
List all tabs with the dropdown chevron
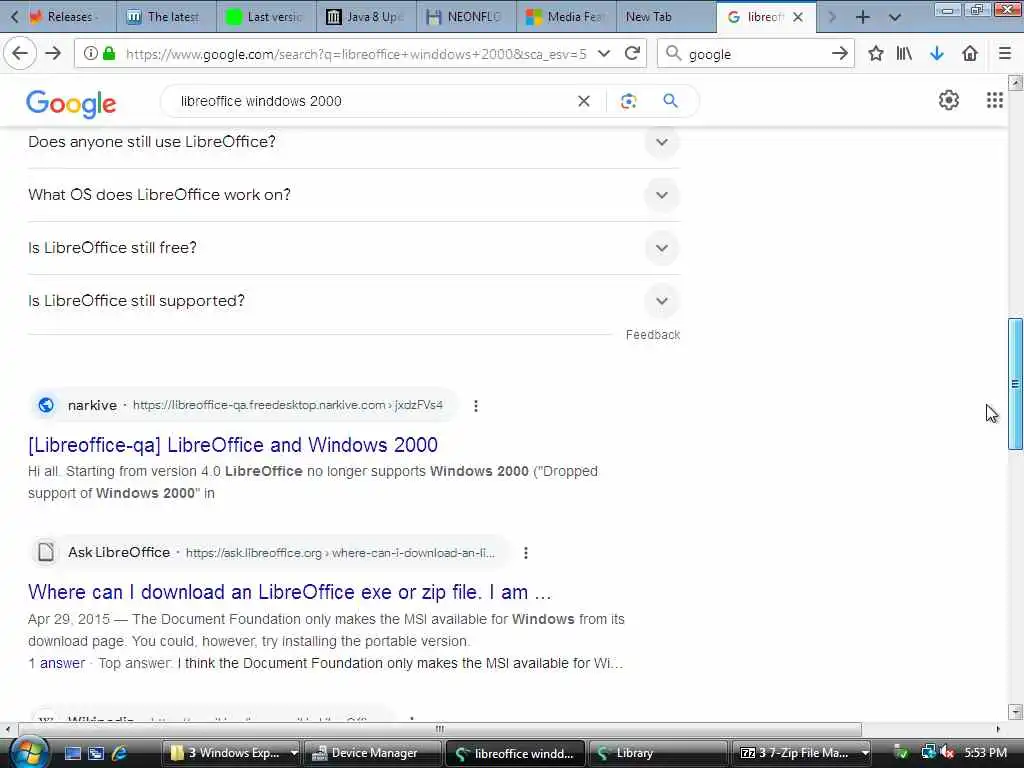pos(895,17)
